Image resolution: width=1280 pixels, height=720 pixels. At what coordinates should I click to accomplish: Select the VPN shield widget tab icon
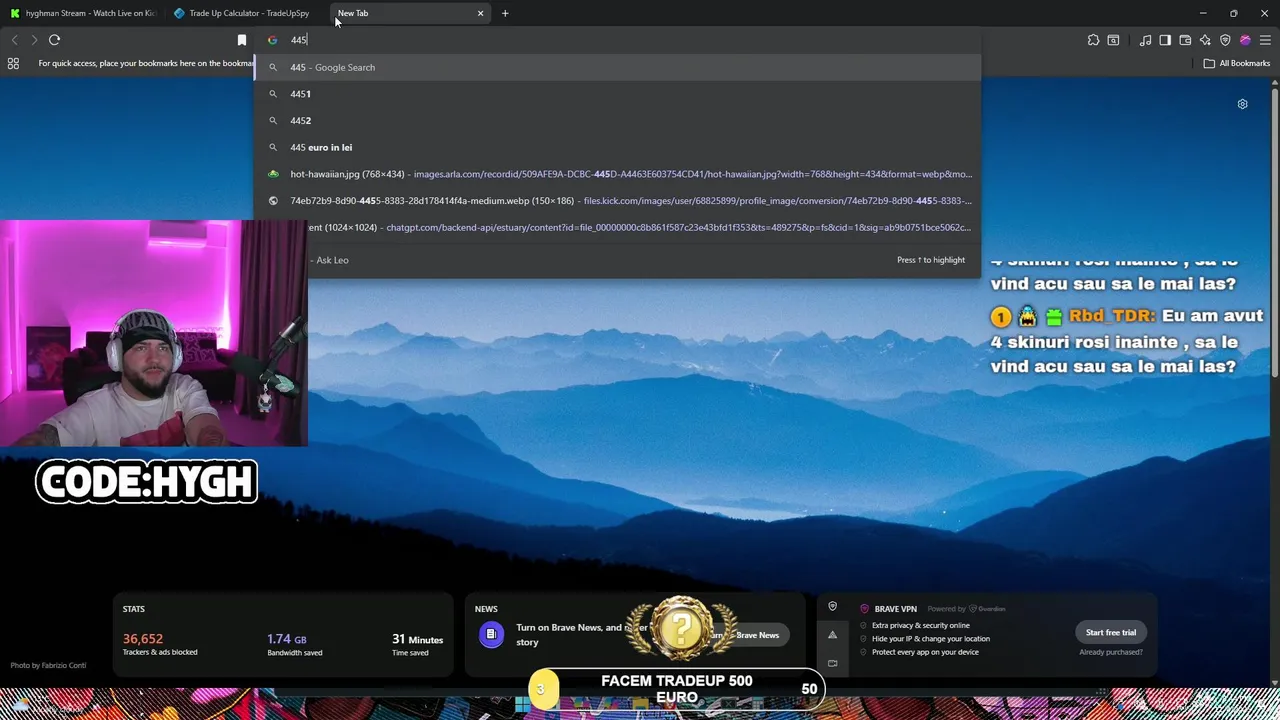pyautogui.click(x=832, y=607)
